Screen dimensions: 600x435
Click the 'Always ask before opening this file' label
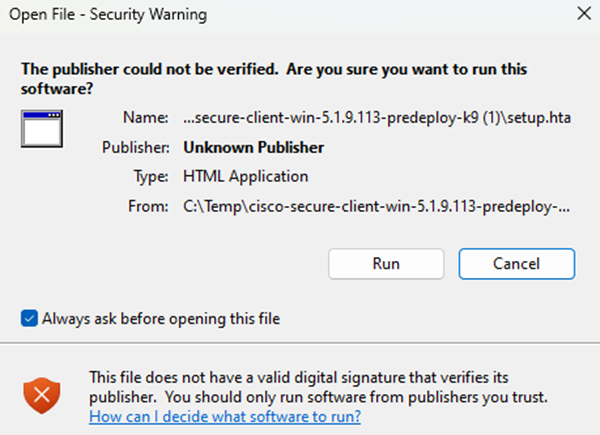coord(160,319)
